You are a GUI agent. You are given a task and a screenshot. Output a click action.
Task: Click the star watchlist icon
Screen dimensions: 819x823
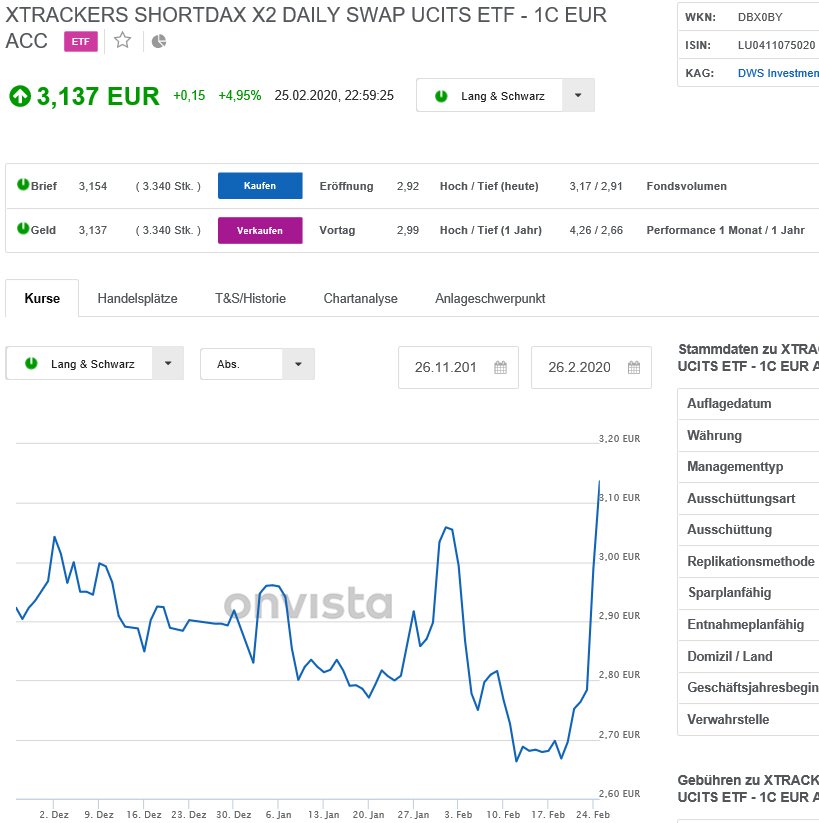pyautogui.click(x=122, y=40)
